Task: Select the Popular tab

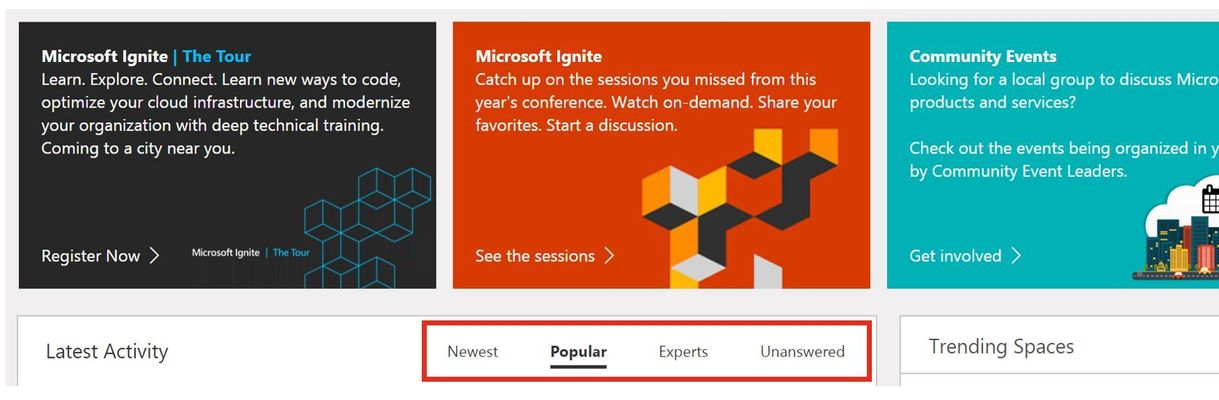Action: pyautogui.click(x=578, y=351)
